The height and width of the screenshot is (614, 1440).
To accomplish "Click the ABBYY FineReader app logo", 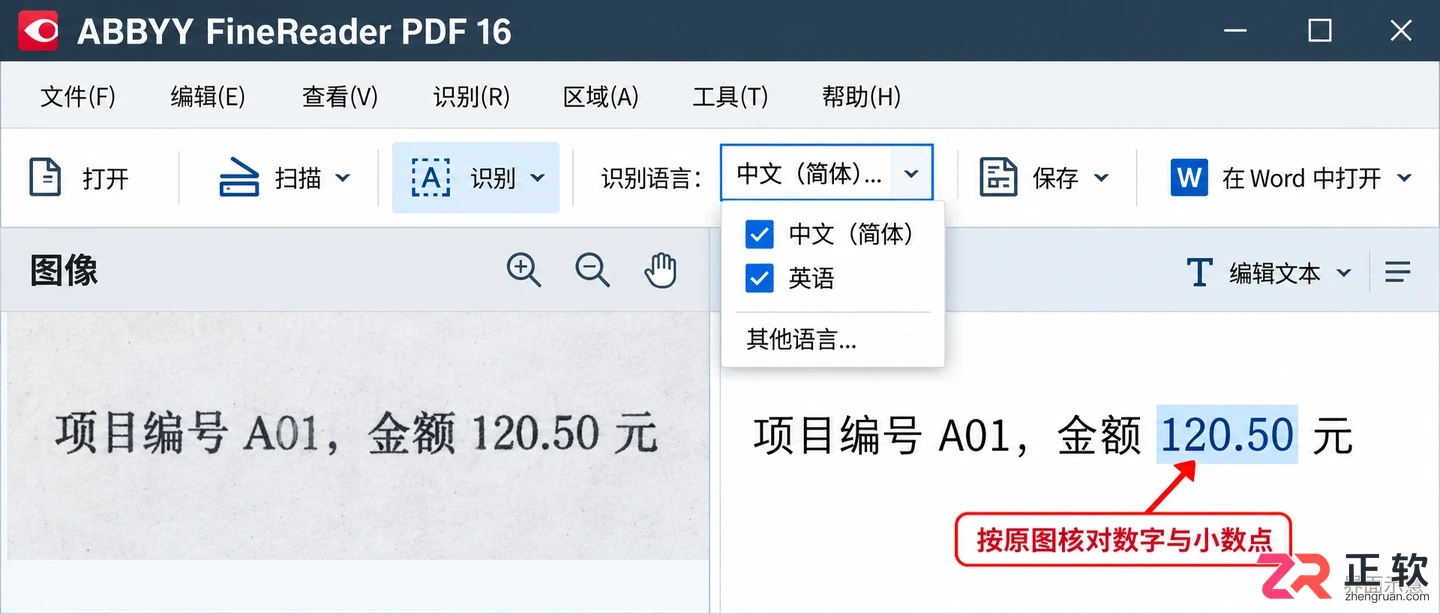I will point(39,31).
